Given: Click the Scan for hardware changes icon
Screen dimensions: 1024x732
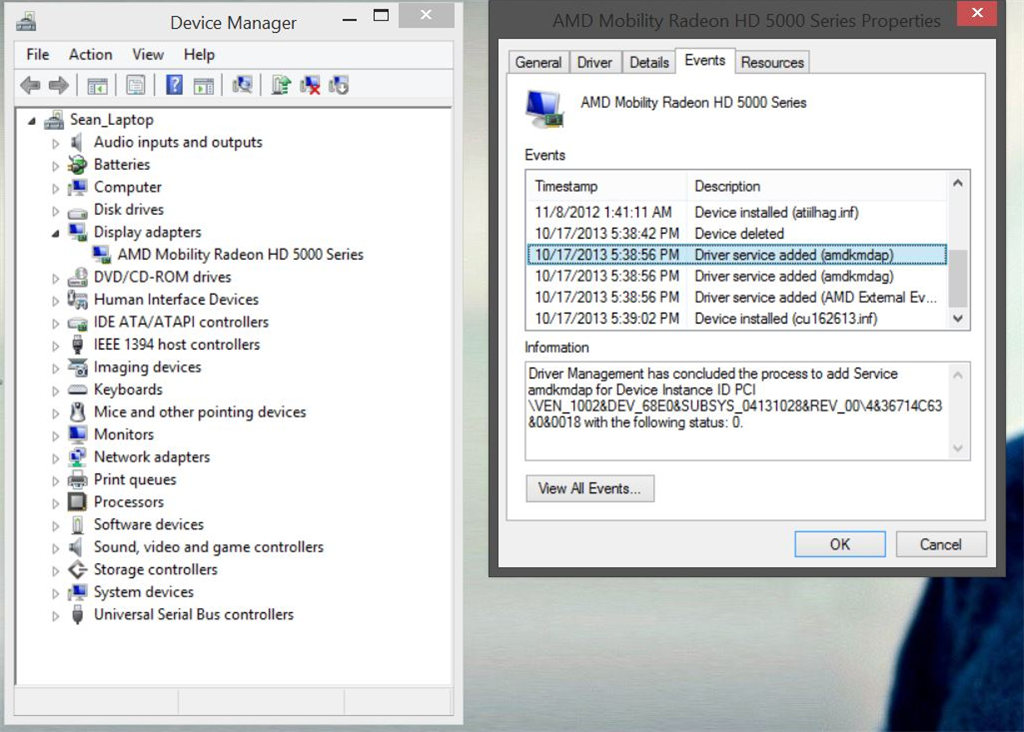Looking at the screenshot, I should coord(242,85).
